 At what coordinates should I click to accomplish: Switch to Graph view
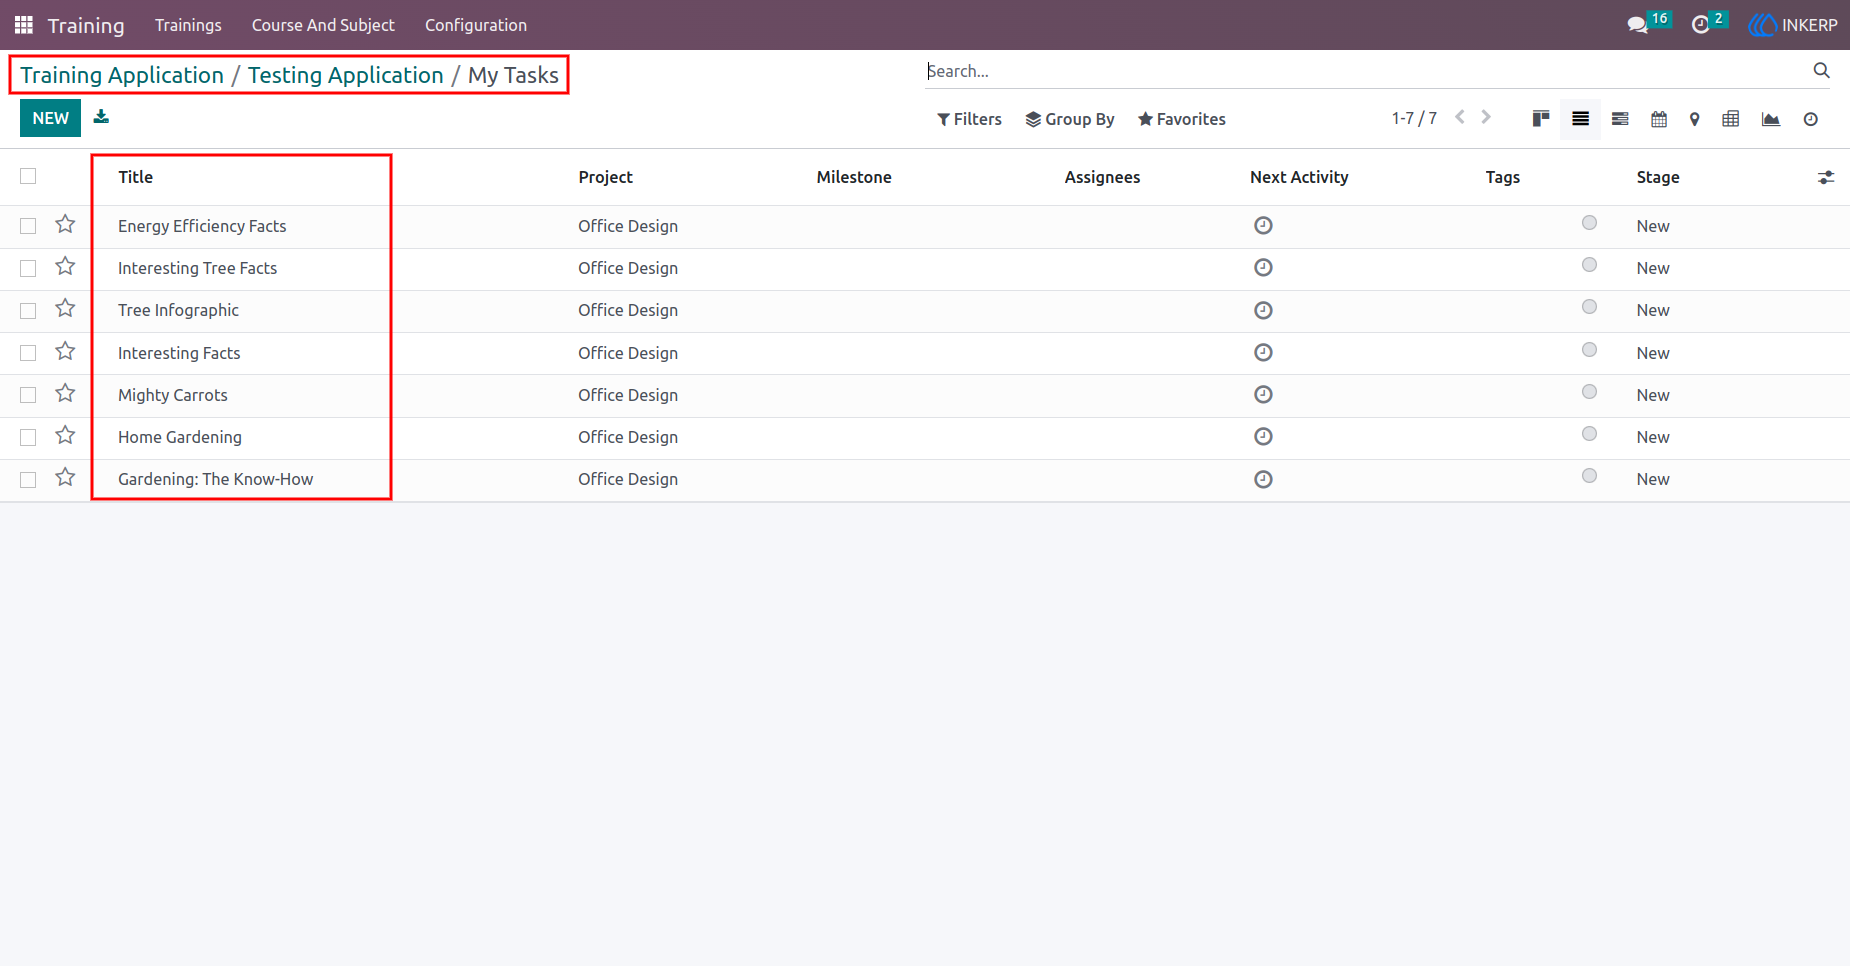click(1771, 119)
